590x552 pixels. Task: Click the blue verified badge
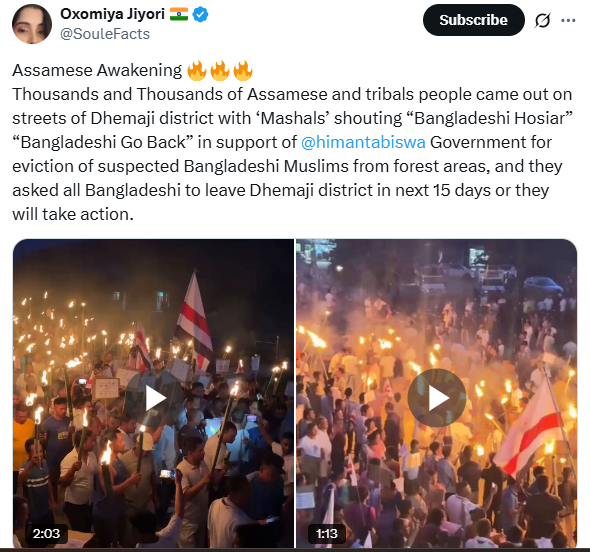[x=200, y=15]
